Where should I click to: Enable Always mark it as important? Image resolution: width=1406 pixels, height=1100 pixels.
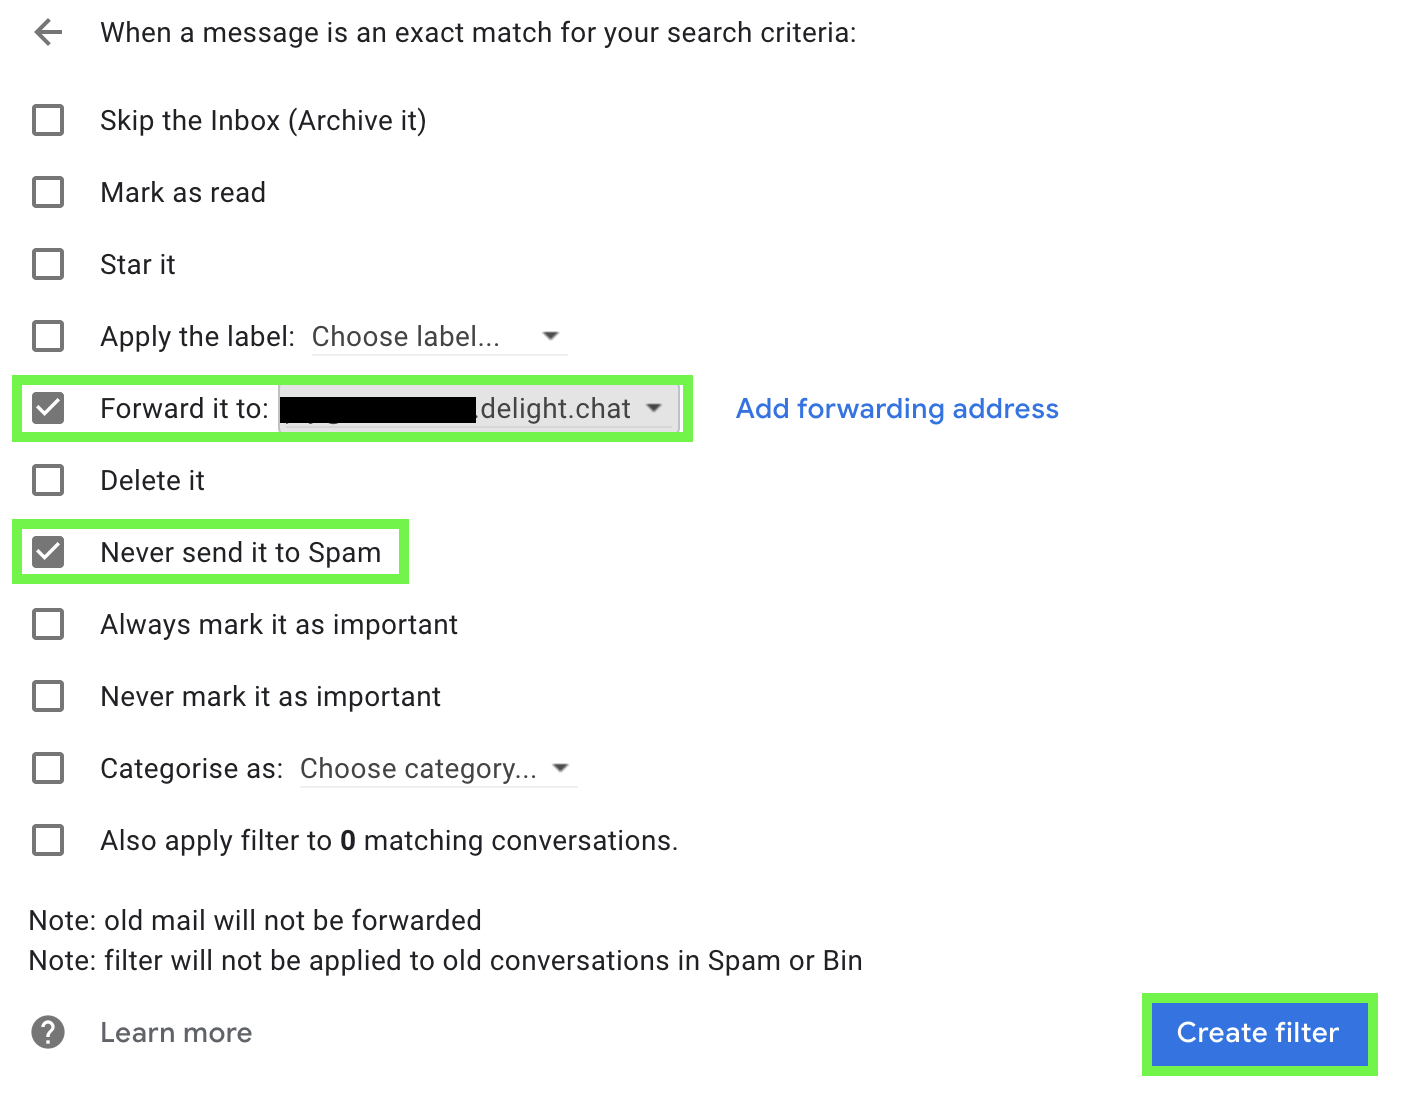click(48, 624)
